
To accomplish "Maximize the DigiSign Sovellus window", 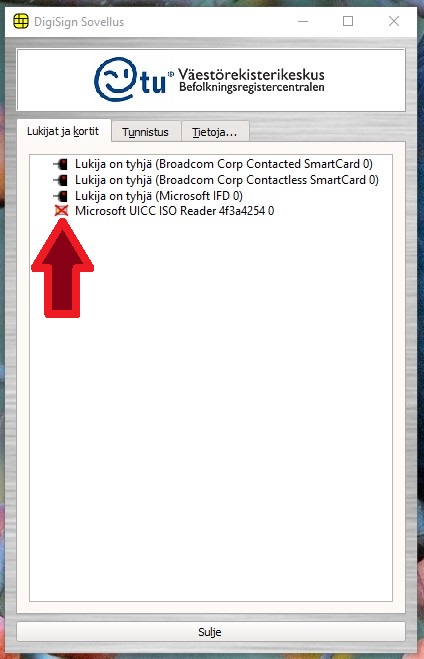I will click(348, 21).
